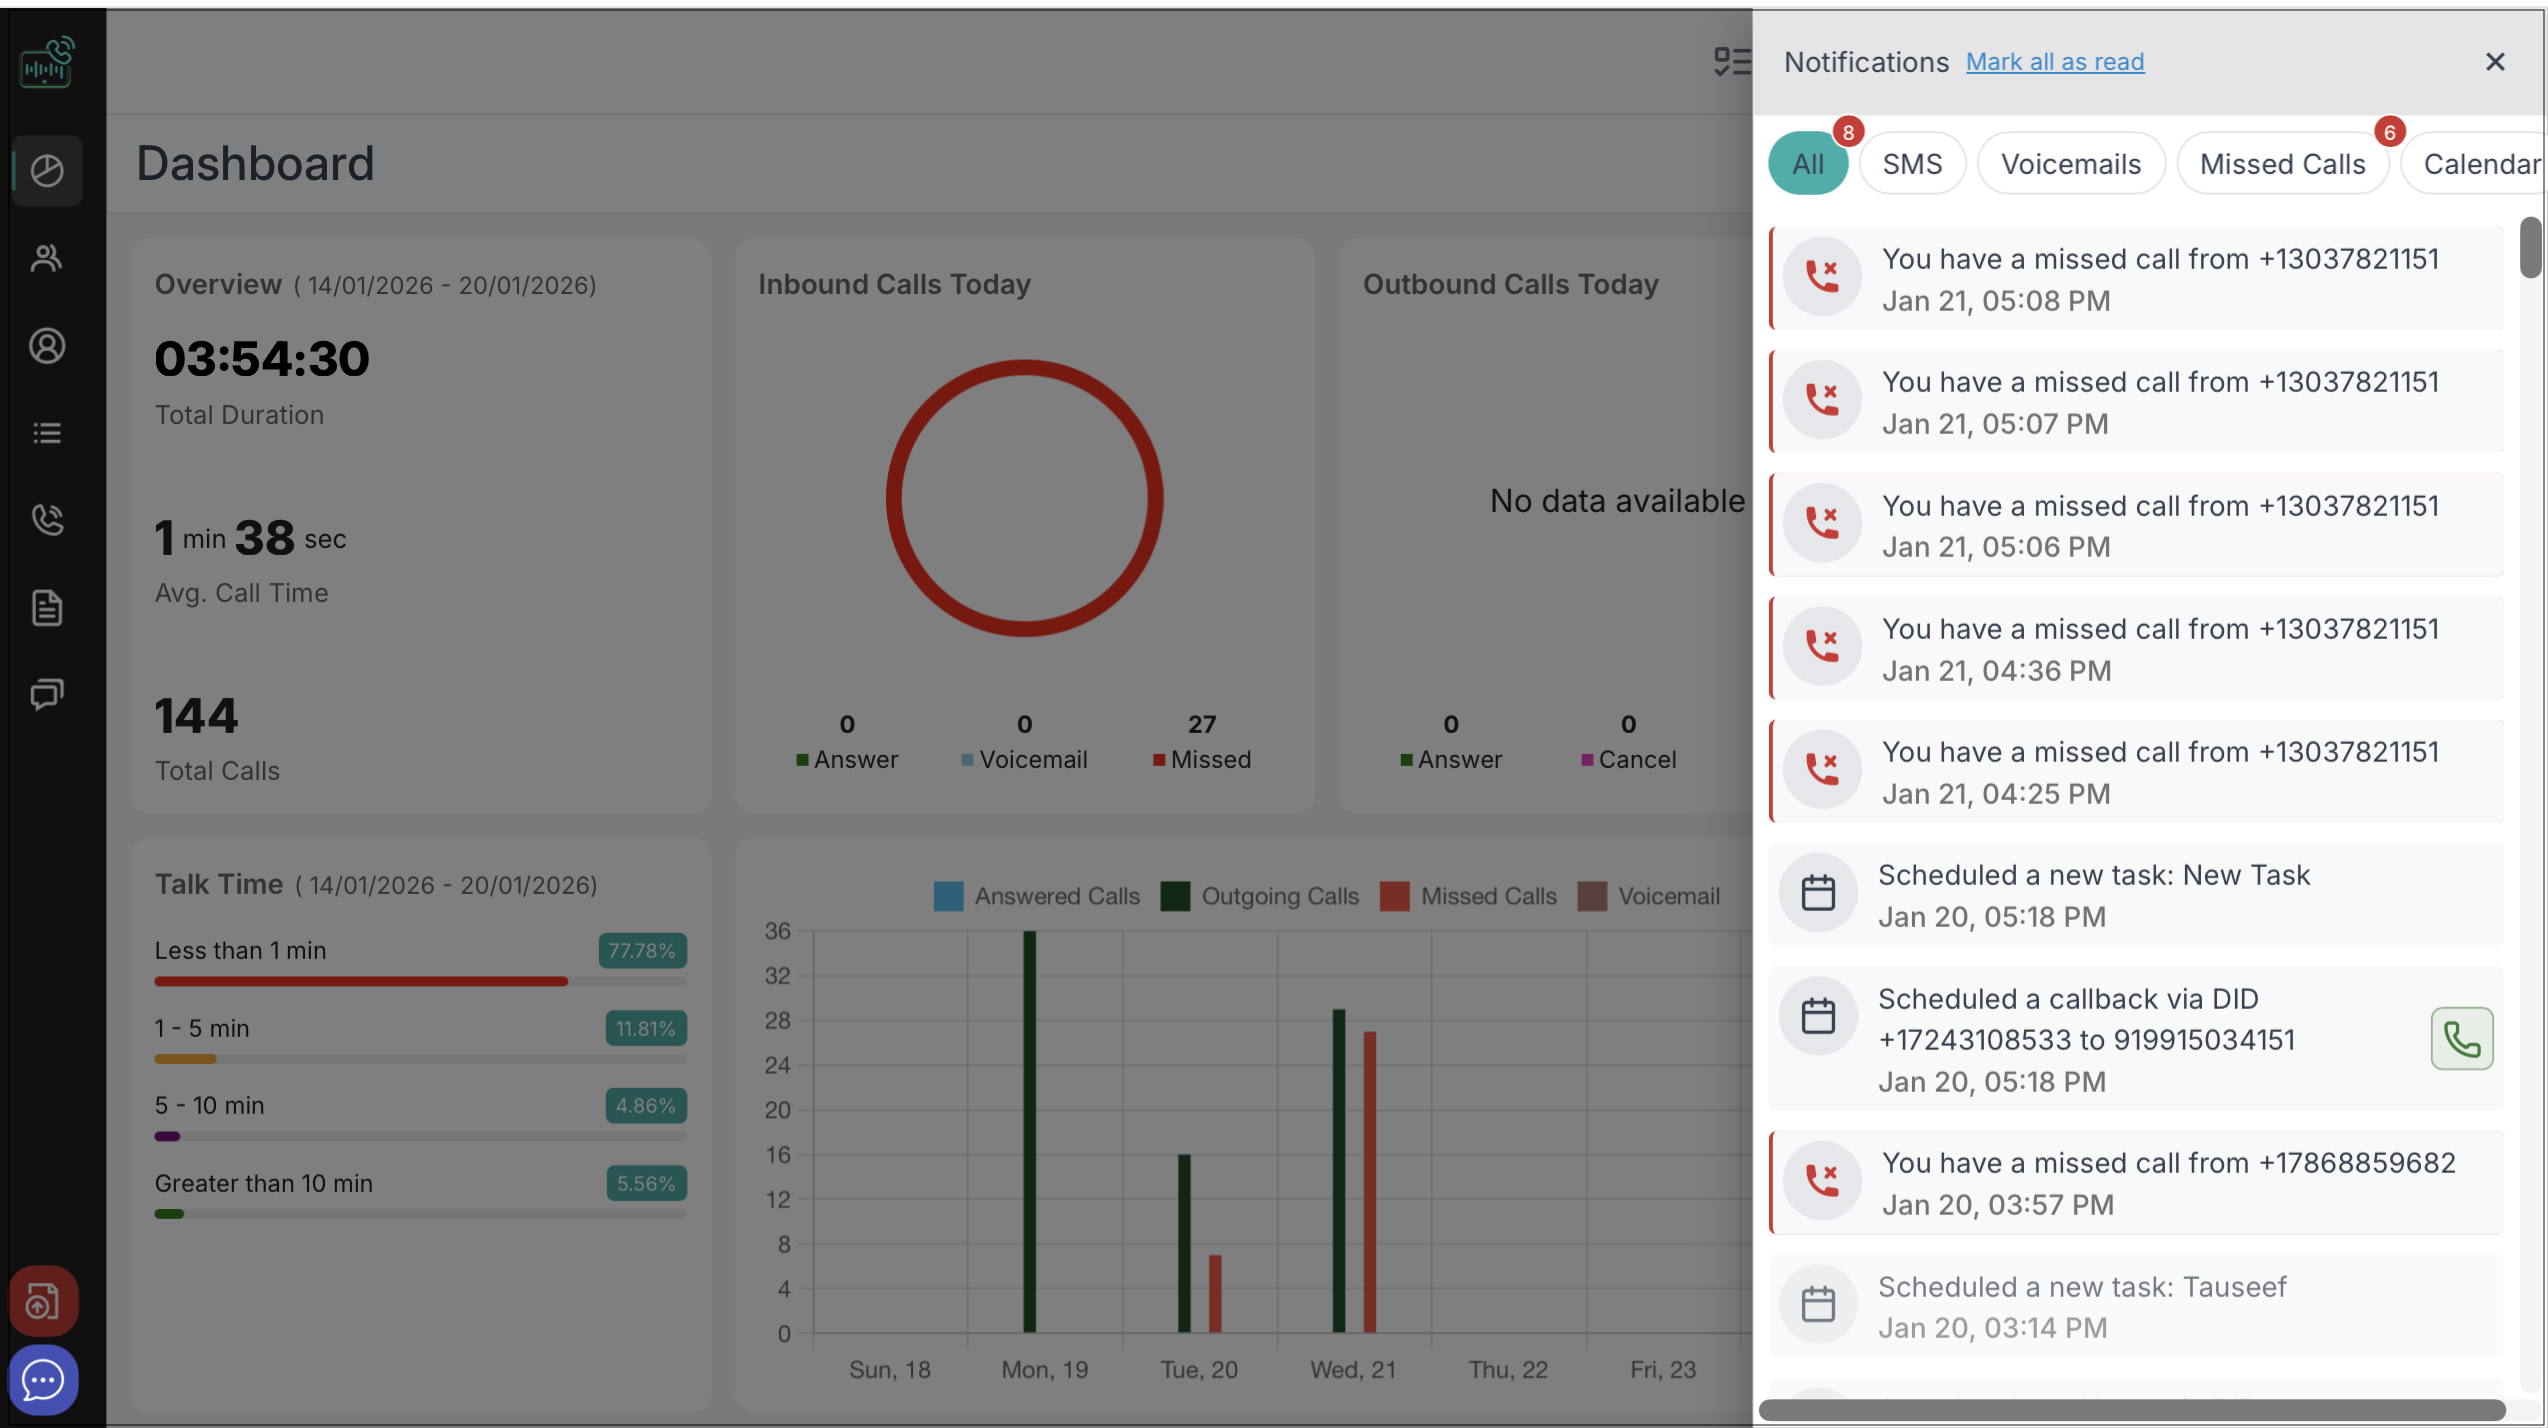Open the messages chat sidebar icon
Viewport: 2548px width, 1428px height.
pyautogui.click(x=46, y=694)
